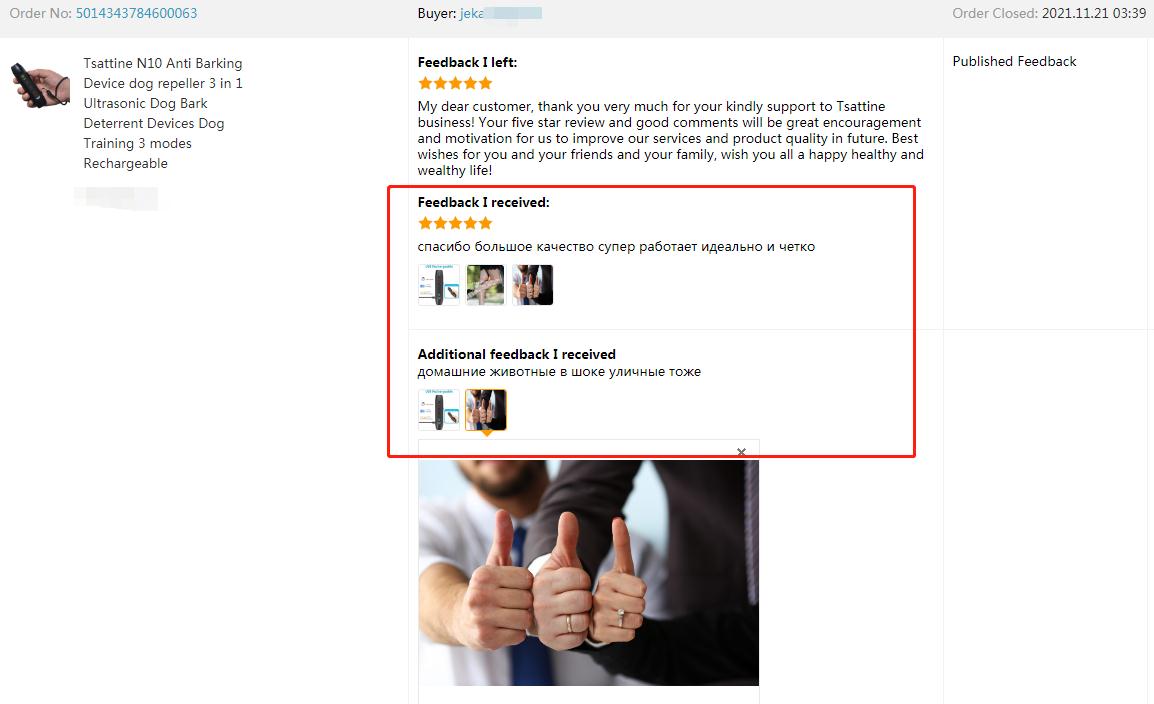Click the enlarged thumbs-up preview image
Screen dimensions: 1154x704
tap(589, 573)
